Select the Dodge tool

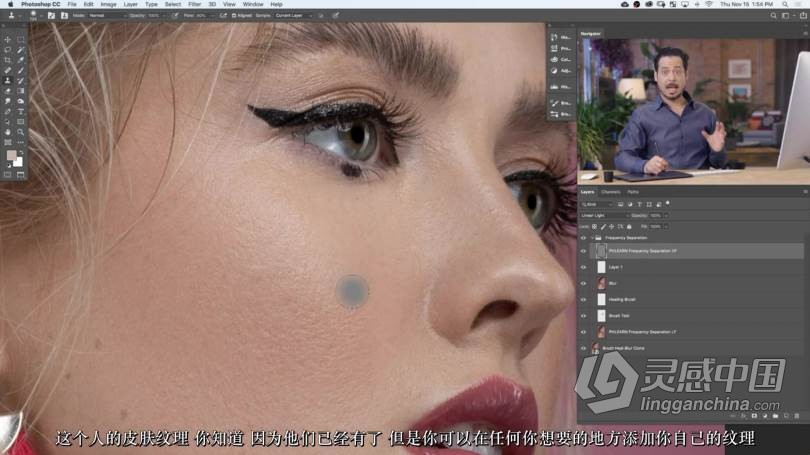pos(21,101)
